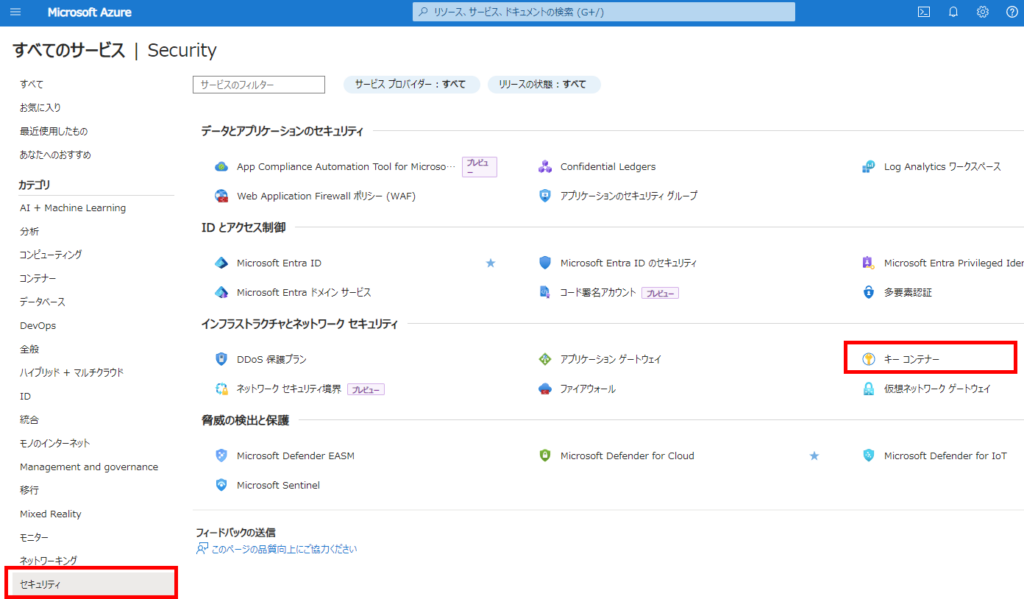Click the Microsoft Entra ID icon

[221, 263]
